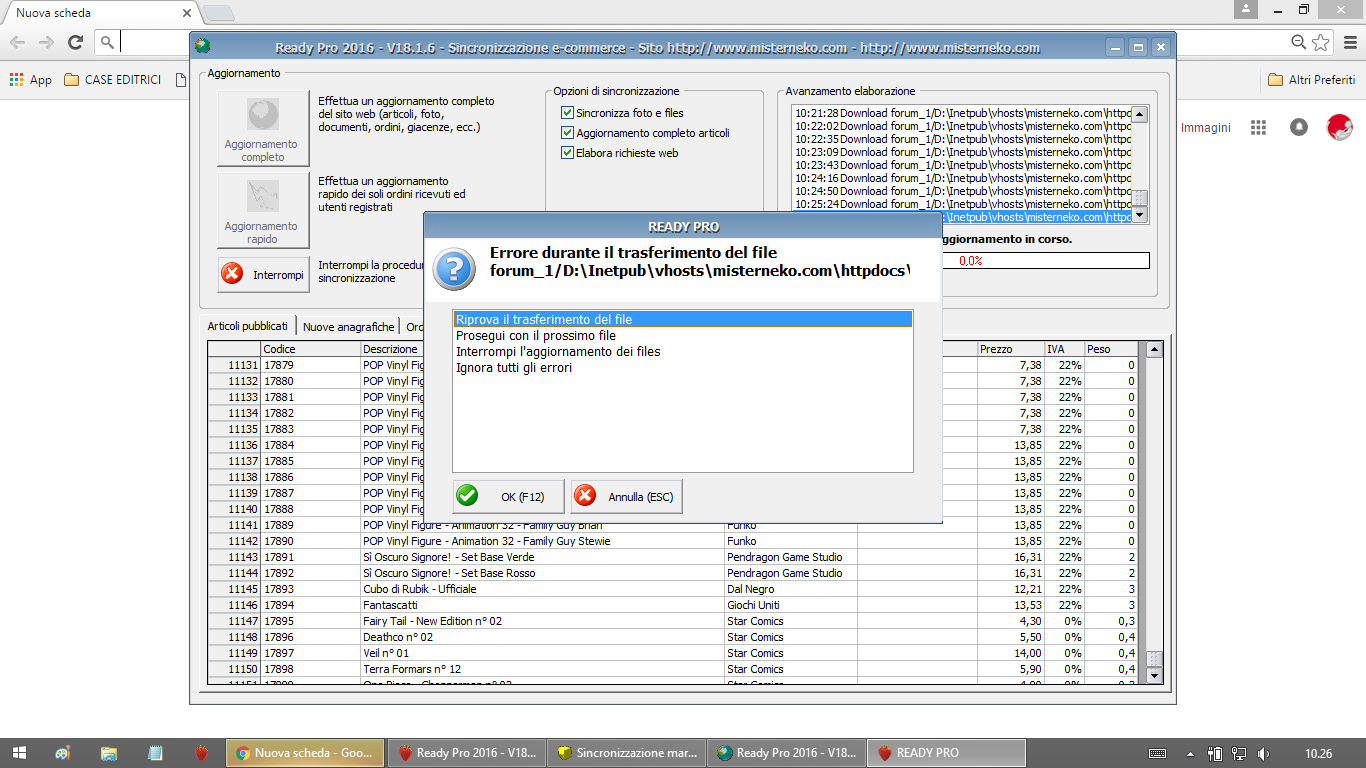Launch File Explorer from the taskbar
This screenshot has height=768, width=1366.
tap(109, 752)
